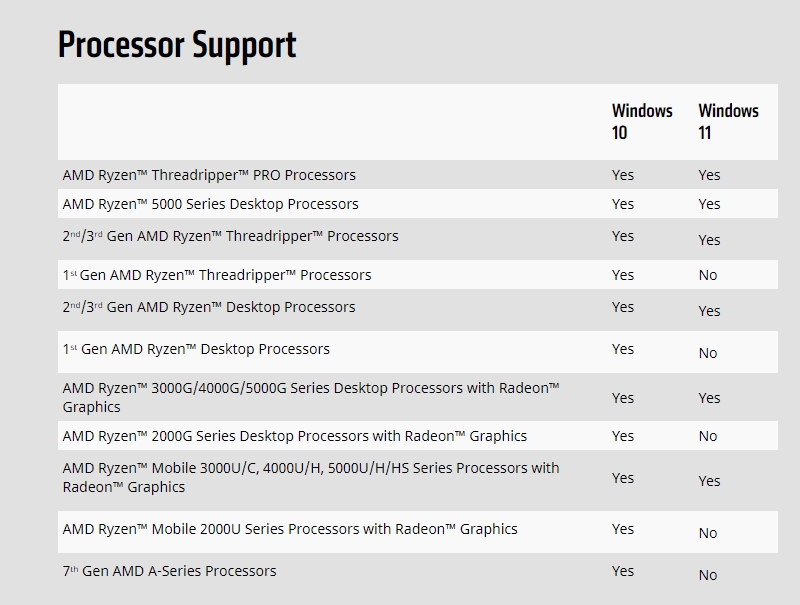Screen dimensions: 800x605
Task: Select the Windows 10 column header
Action: click(642, 121)
